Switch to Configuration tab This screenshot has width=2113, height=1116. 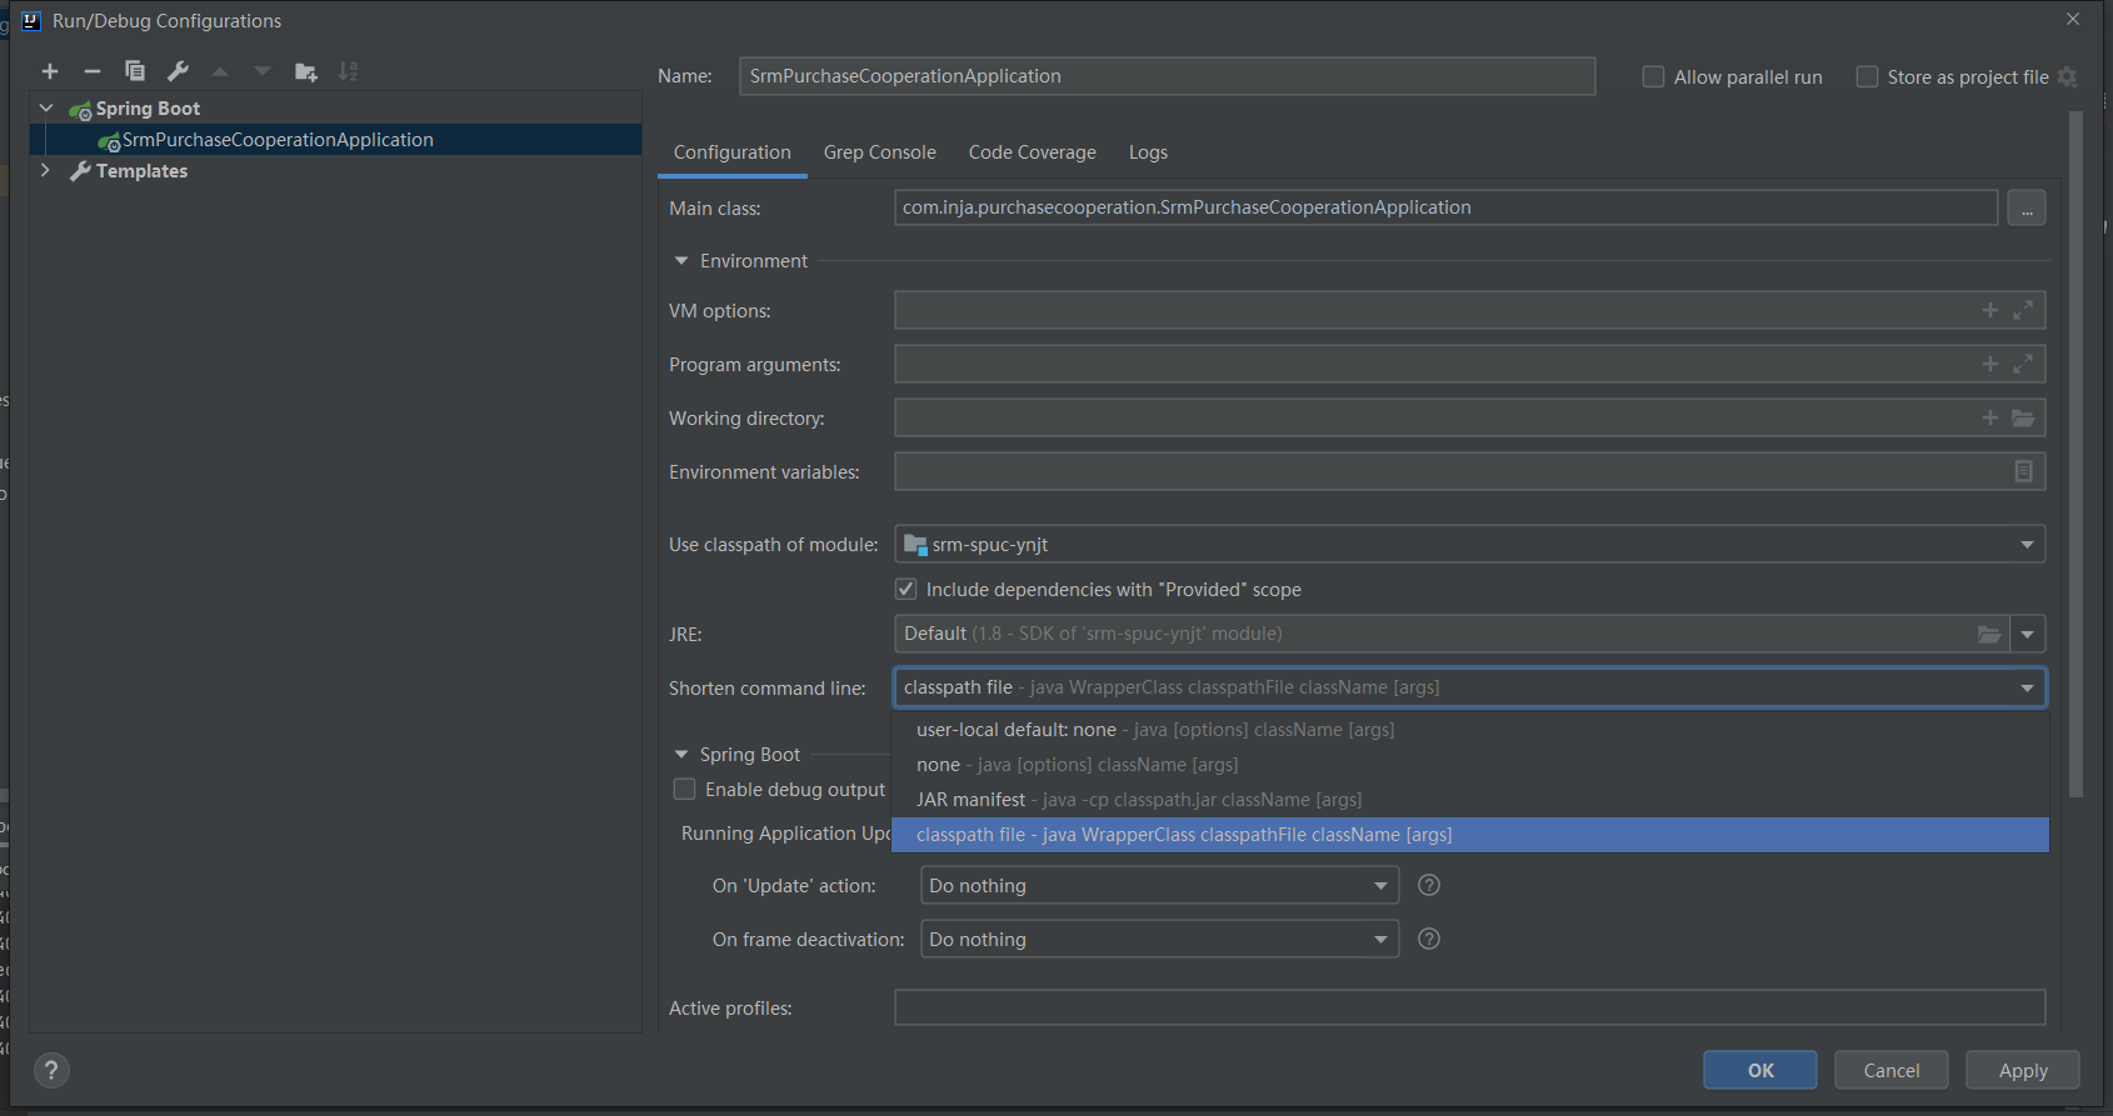coord(732,152)
